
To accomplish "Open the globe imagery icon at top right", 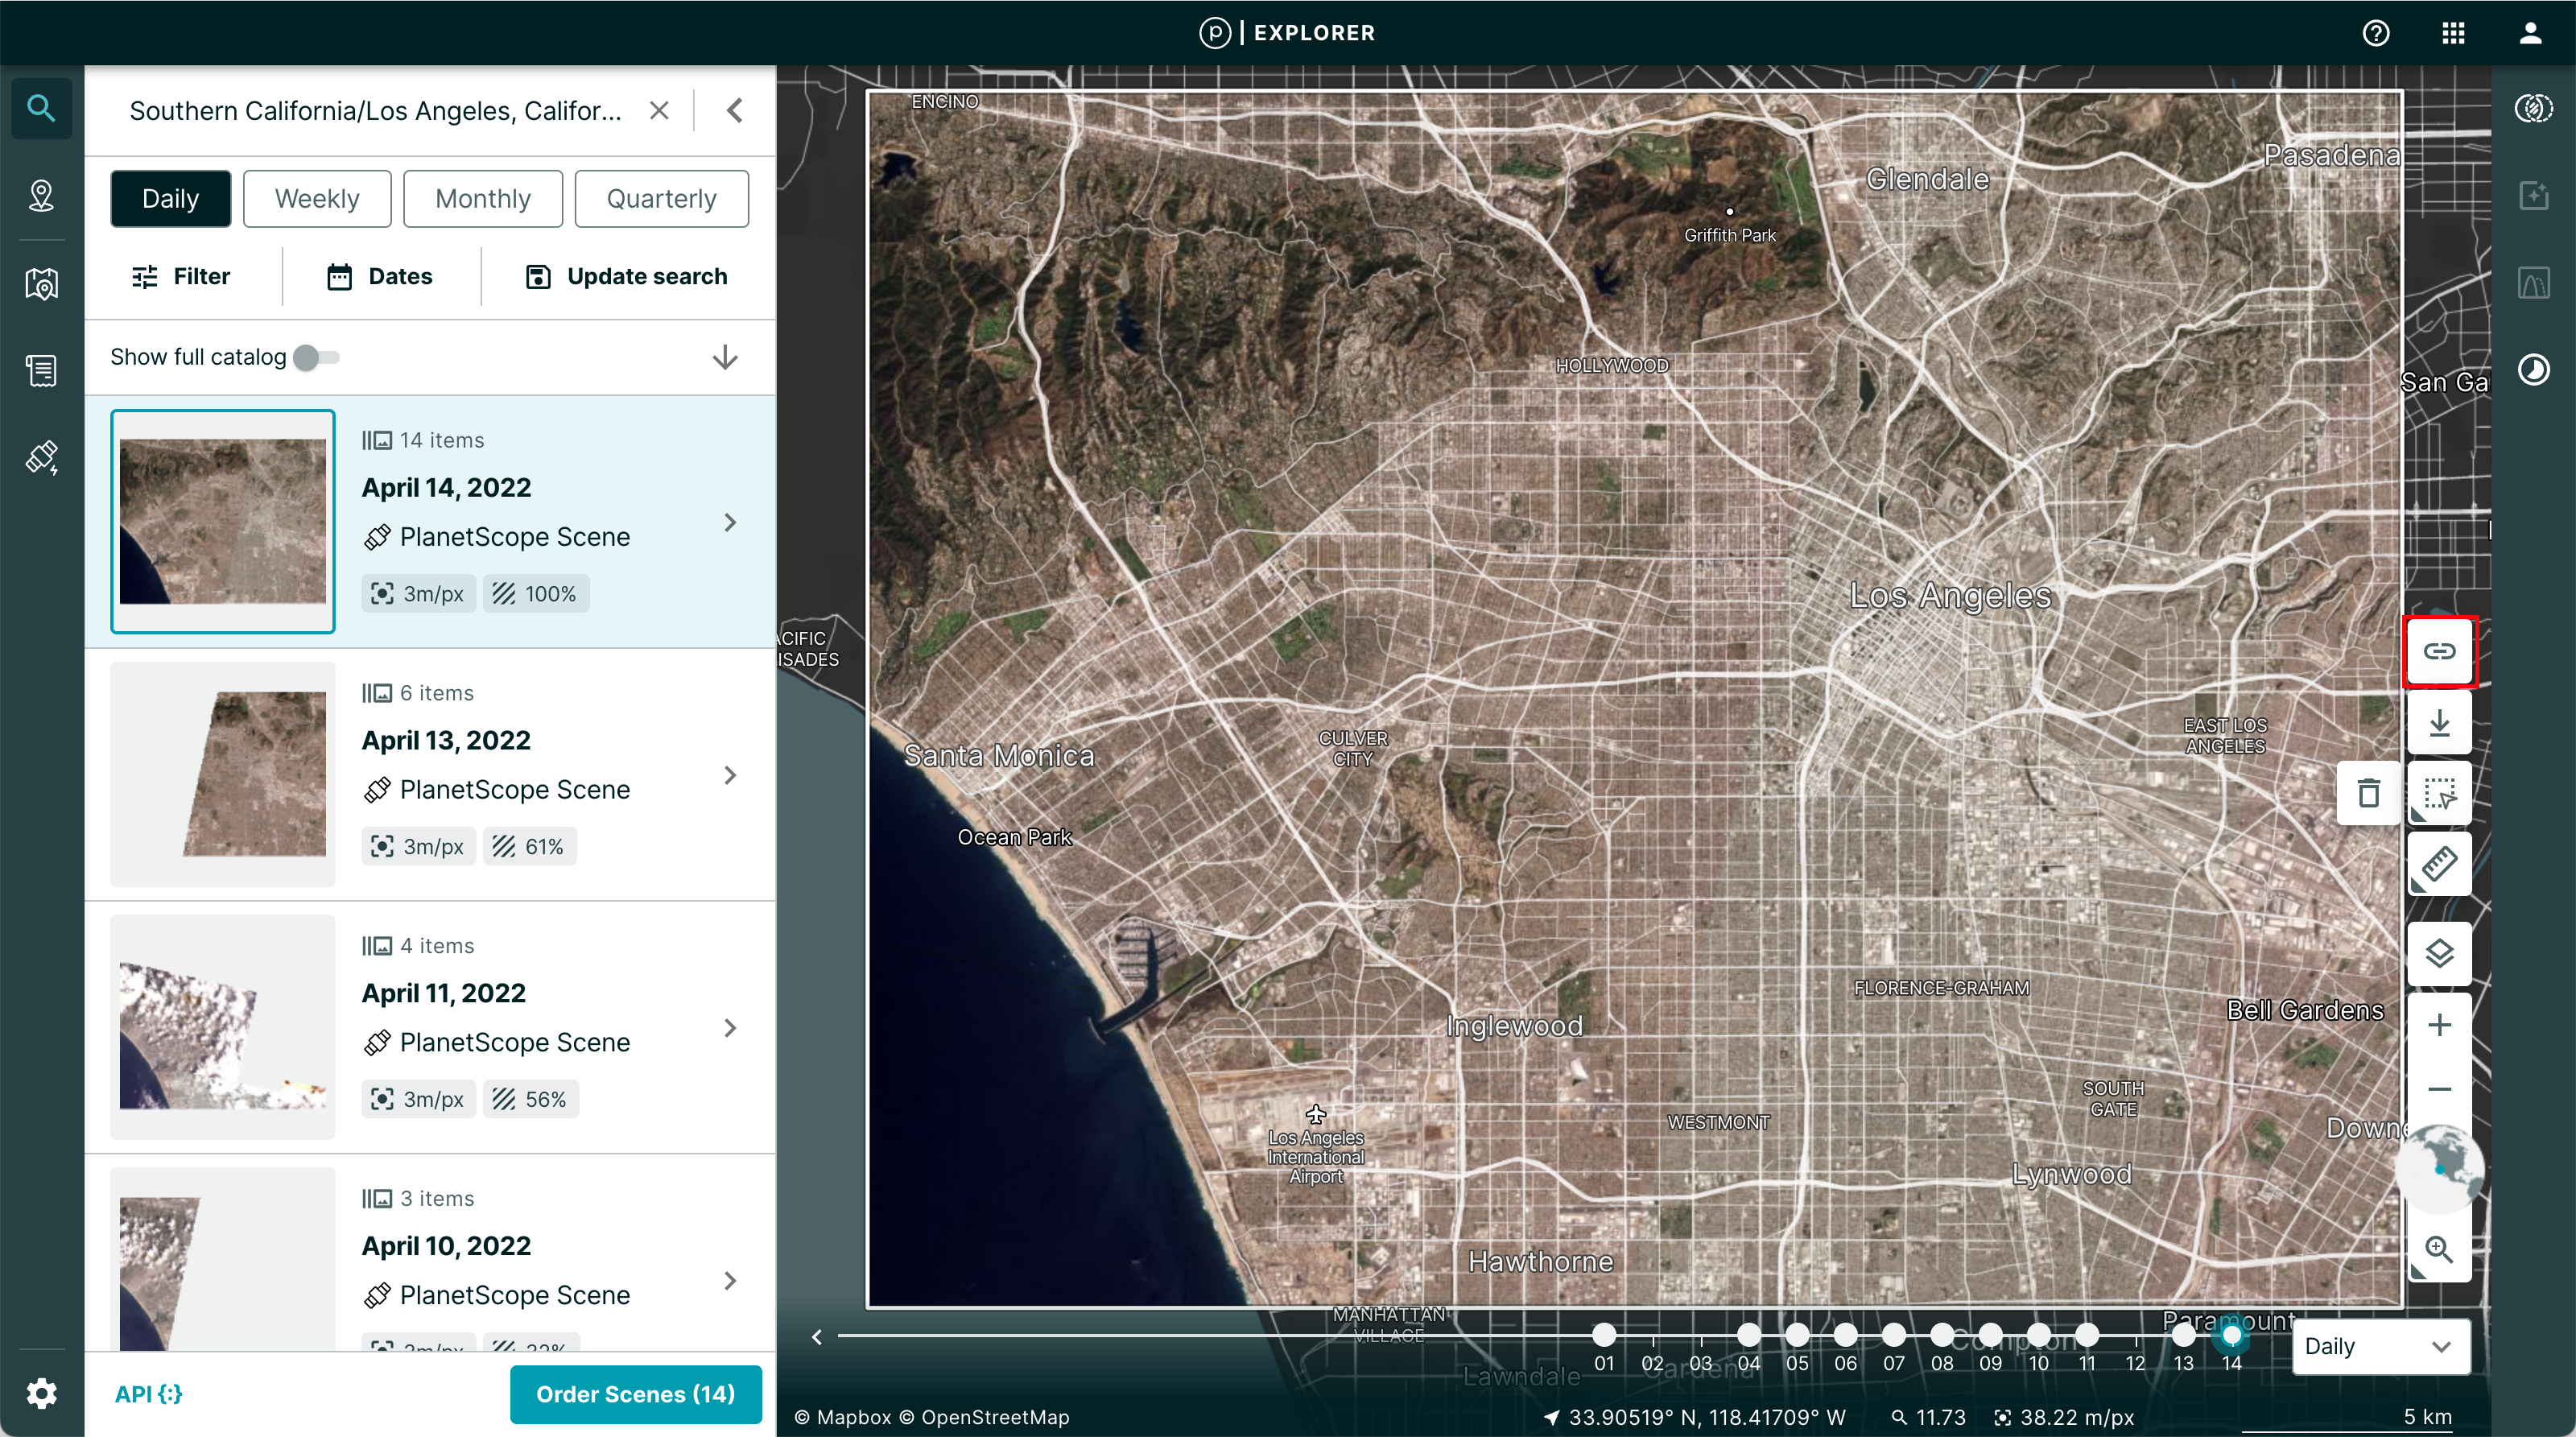I will 2533,108.
